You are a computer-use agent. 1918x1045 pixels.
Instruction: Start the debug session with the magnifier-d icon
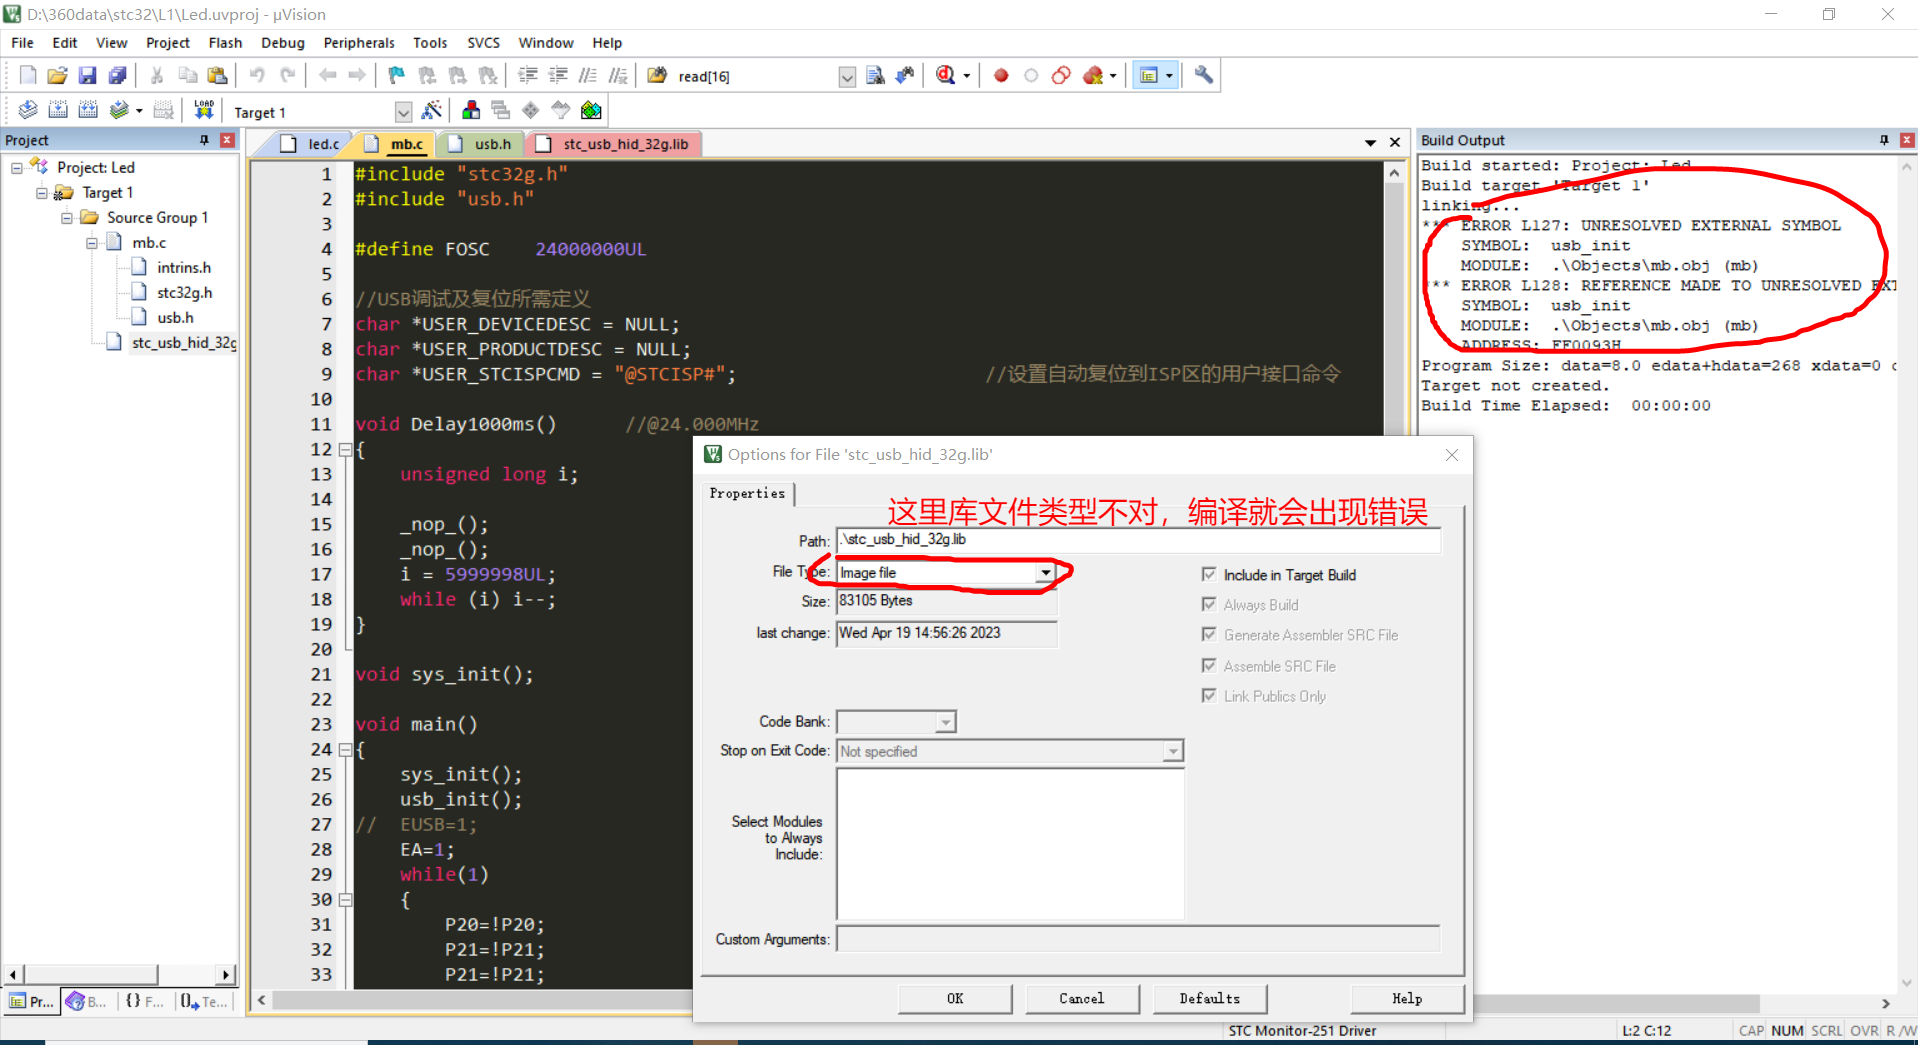(945, 76)
